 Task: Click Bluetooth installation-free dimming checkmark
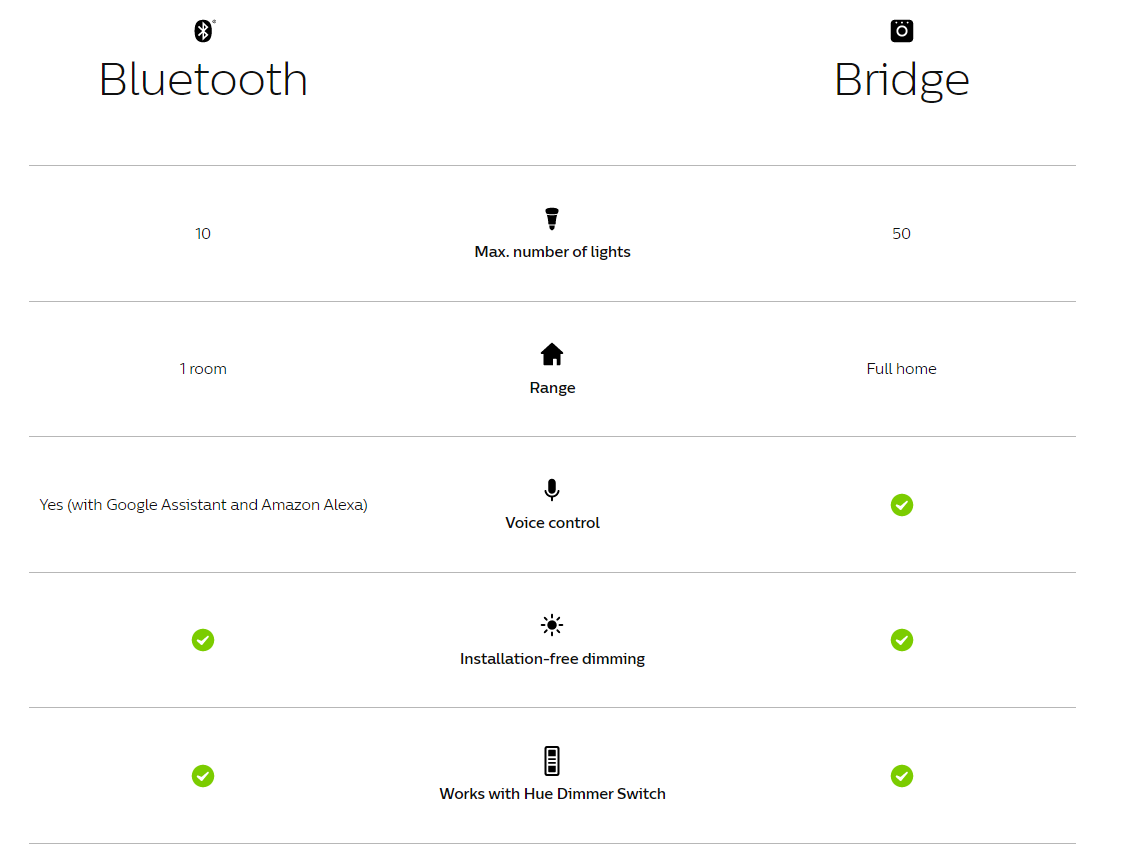(203, 640)
